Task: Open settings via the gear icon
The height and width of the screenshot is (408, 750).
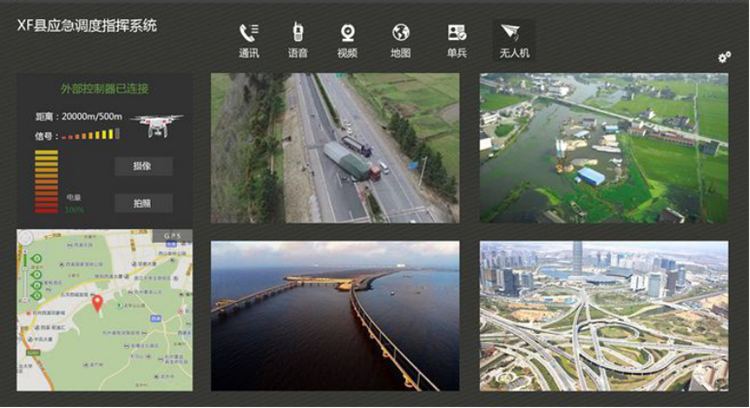Action: click(x=724, y=57)
